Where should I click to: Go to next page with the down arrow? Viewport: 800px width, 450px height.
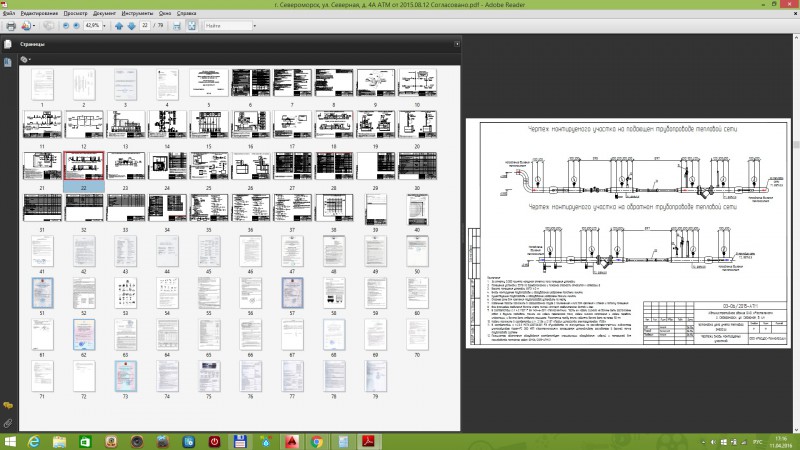click(x=132, y=26)
